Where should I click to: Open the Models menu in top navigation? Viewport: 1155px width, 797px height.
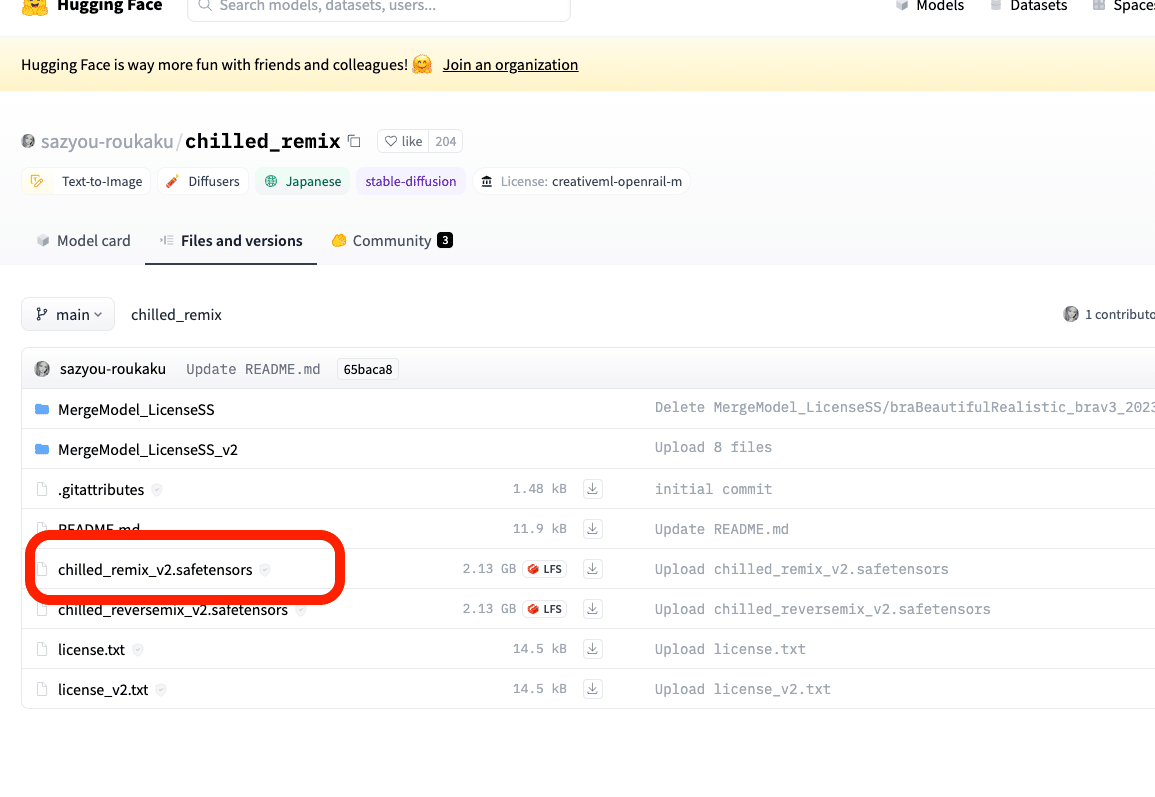930,6
